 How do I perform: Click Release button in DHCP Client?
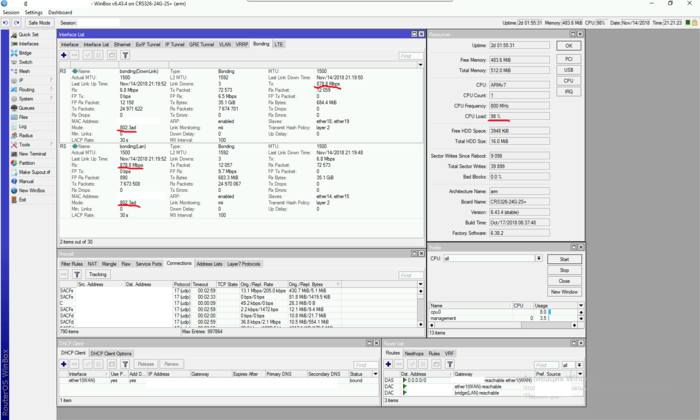tap(146, 364)
